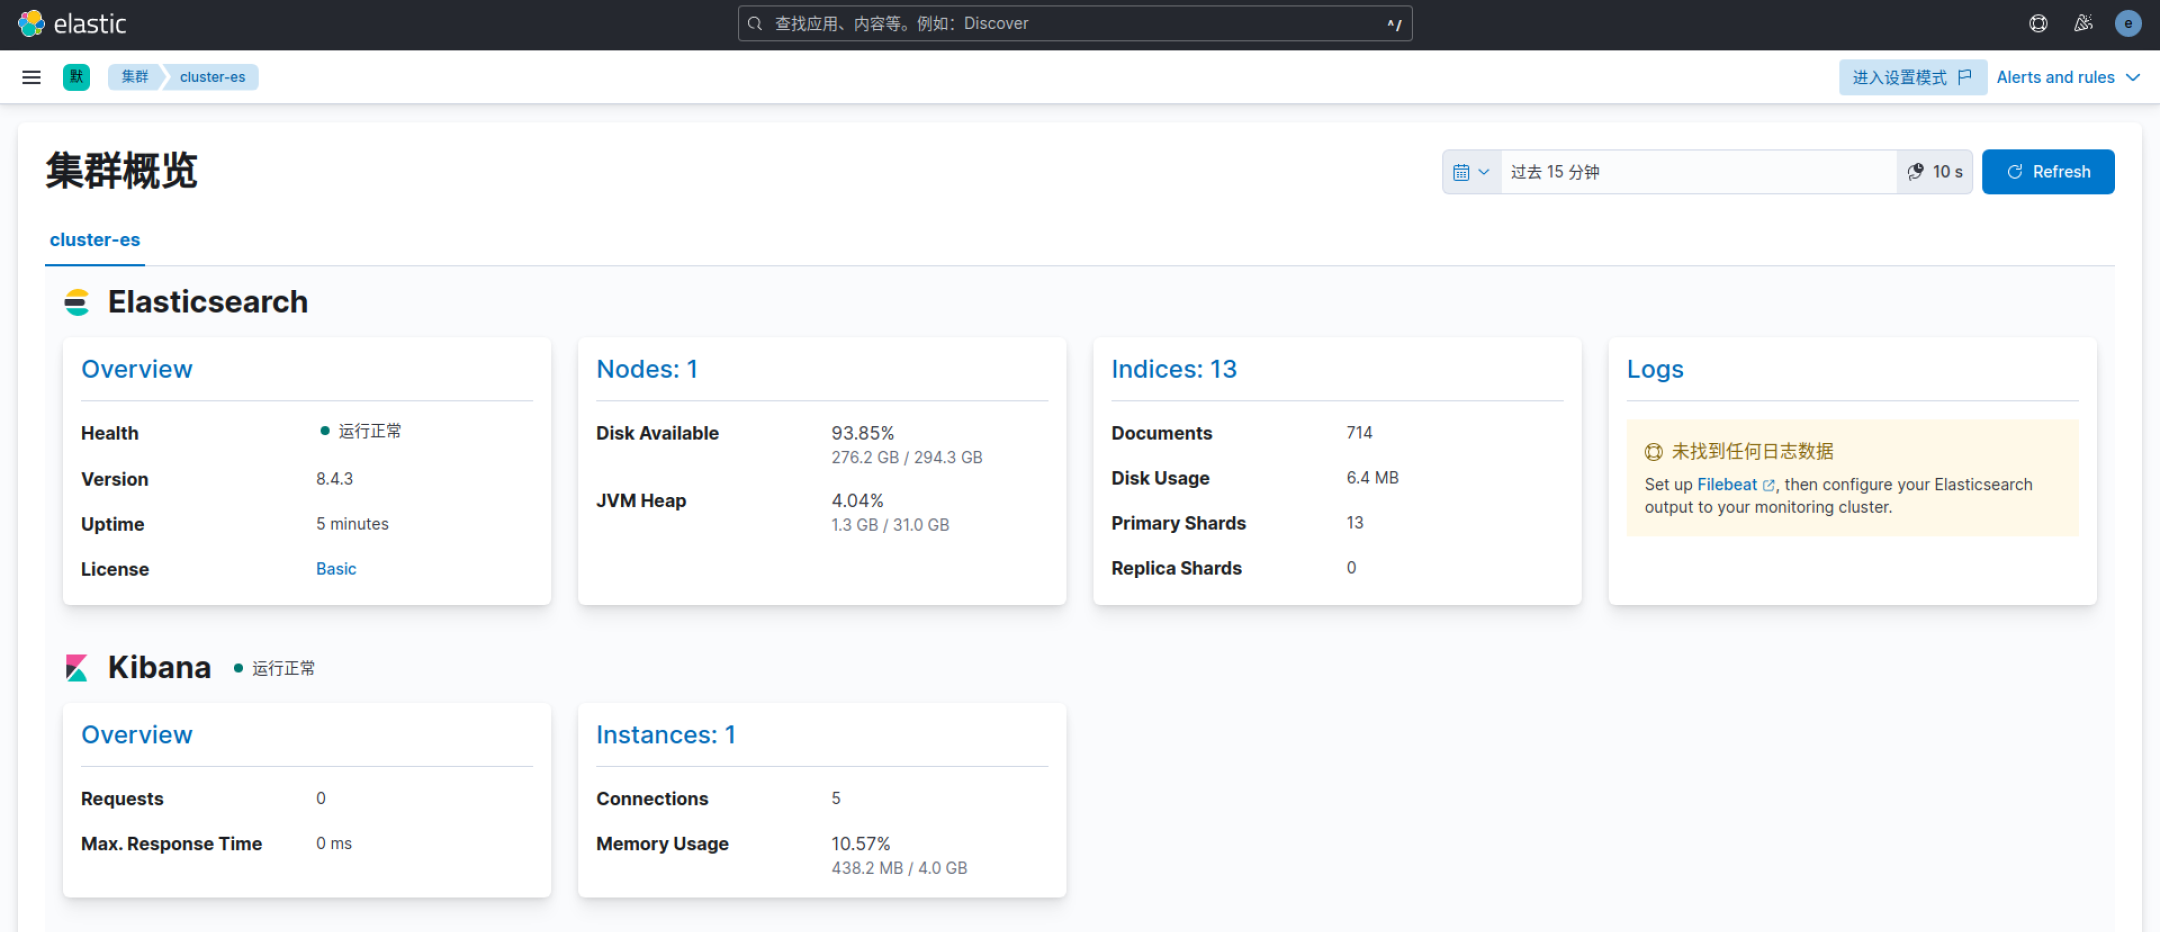Click the memory size 438.2 MB / 4.0 GB
This screenshot has width=2160, height=932.
coord(900,868)
